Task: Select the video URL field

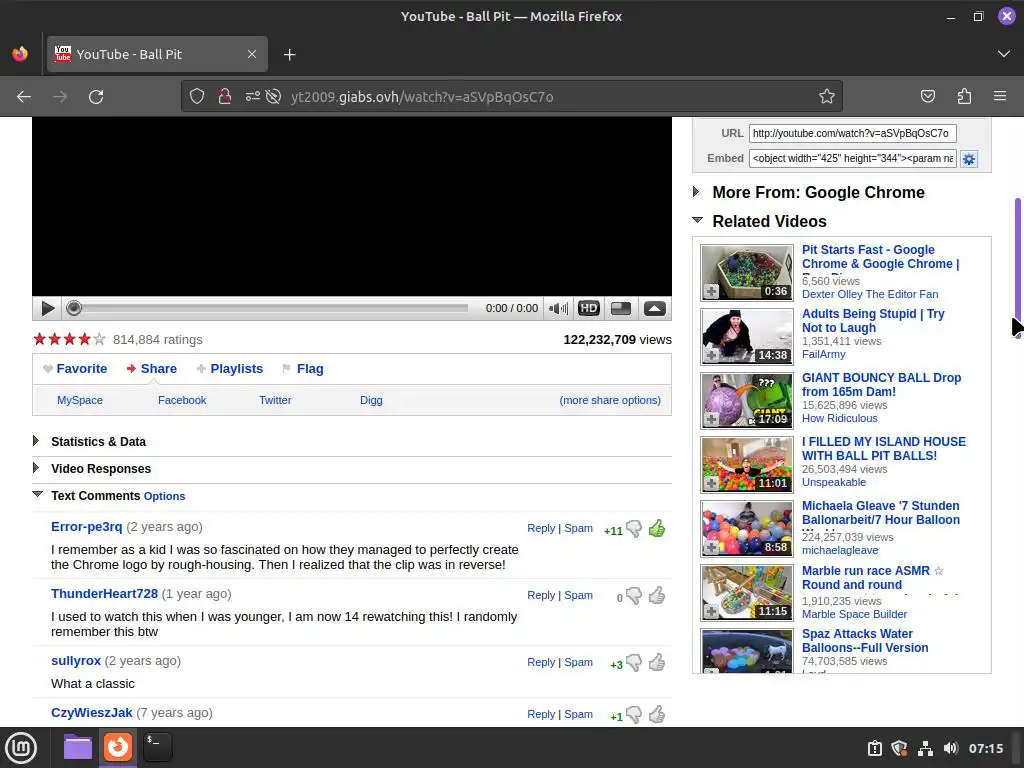Action: click(852, 133)
